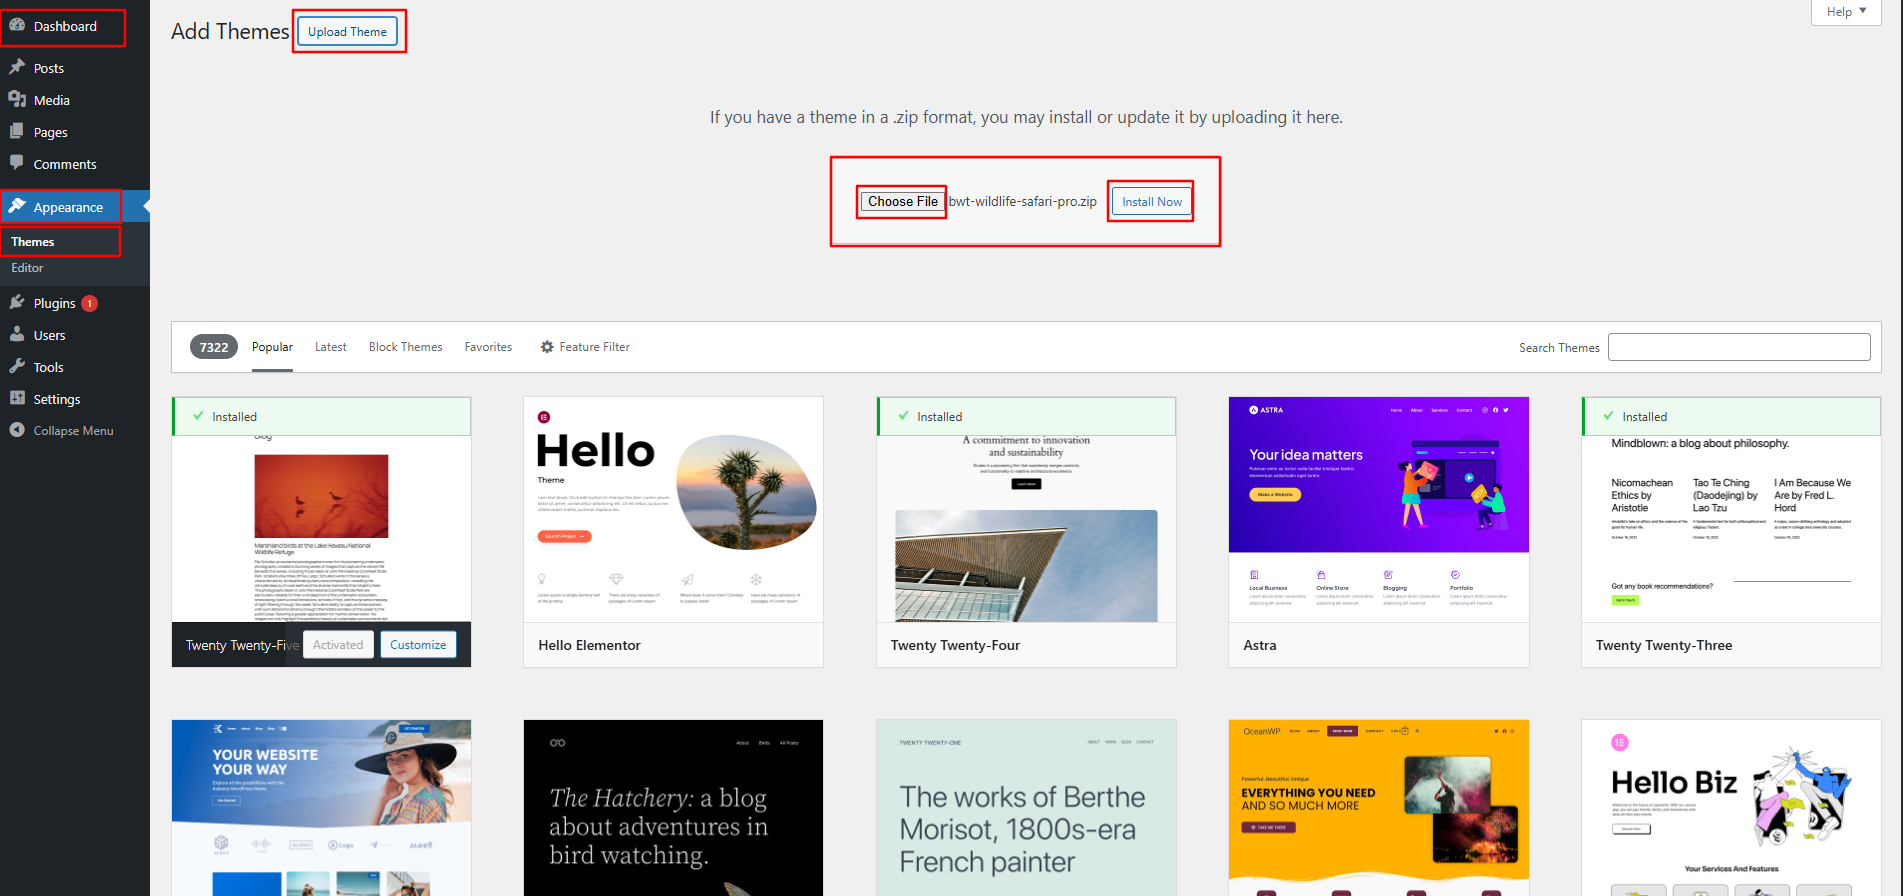Open the 'Your Website Your Way' theme thumbnail
The height and width of the screenshot is (896, 1903).
coord(321,808)
